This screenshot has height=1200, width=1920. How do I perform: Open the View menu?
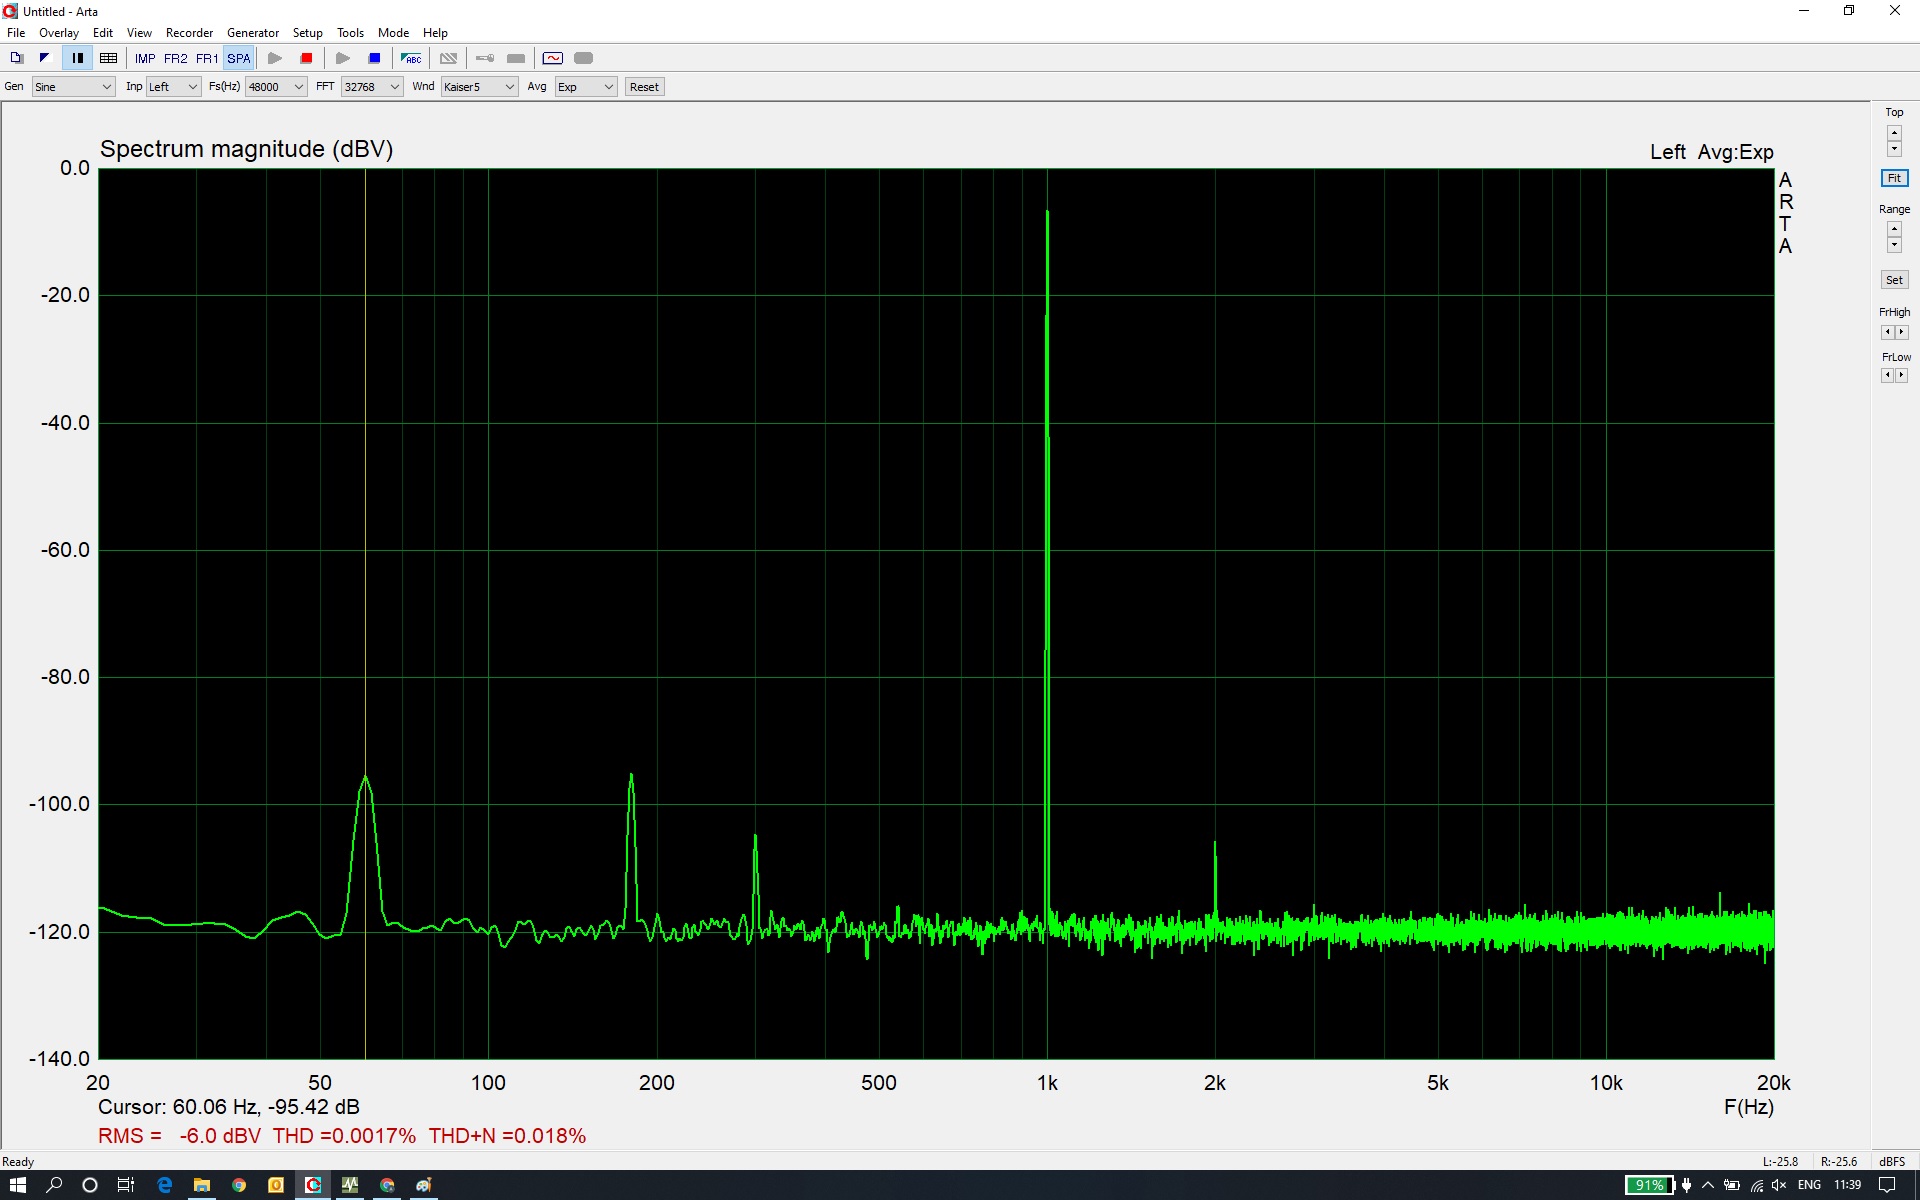139,33
